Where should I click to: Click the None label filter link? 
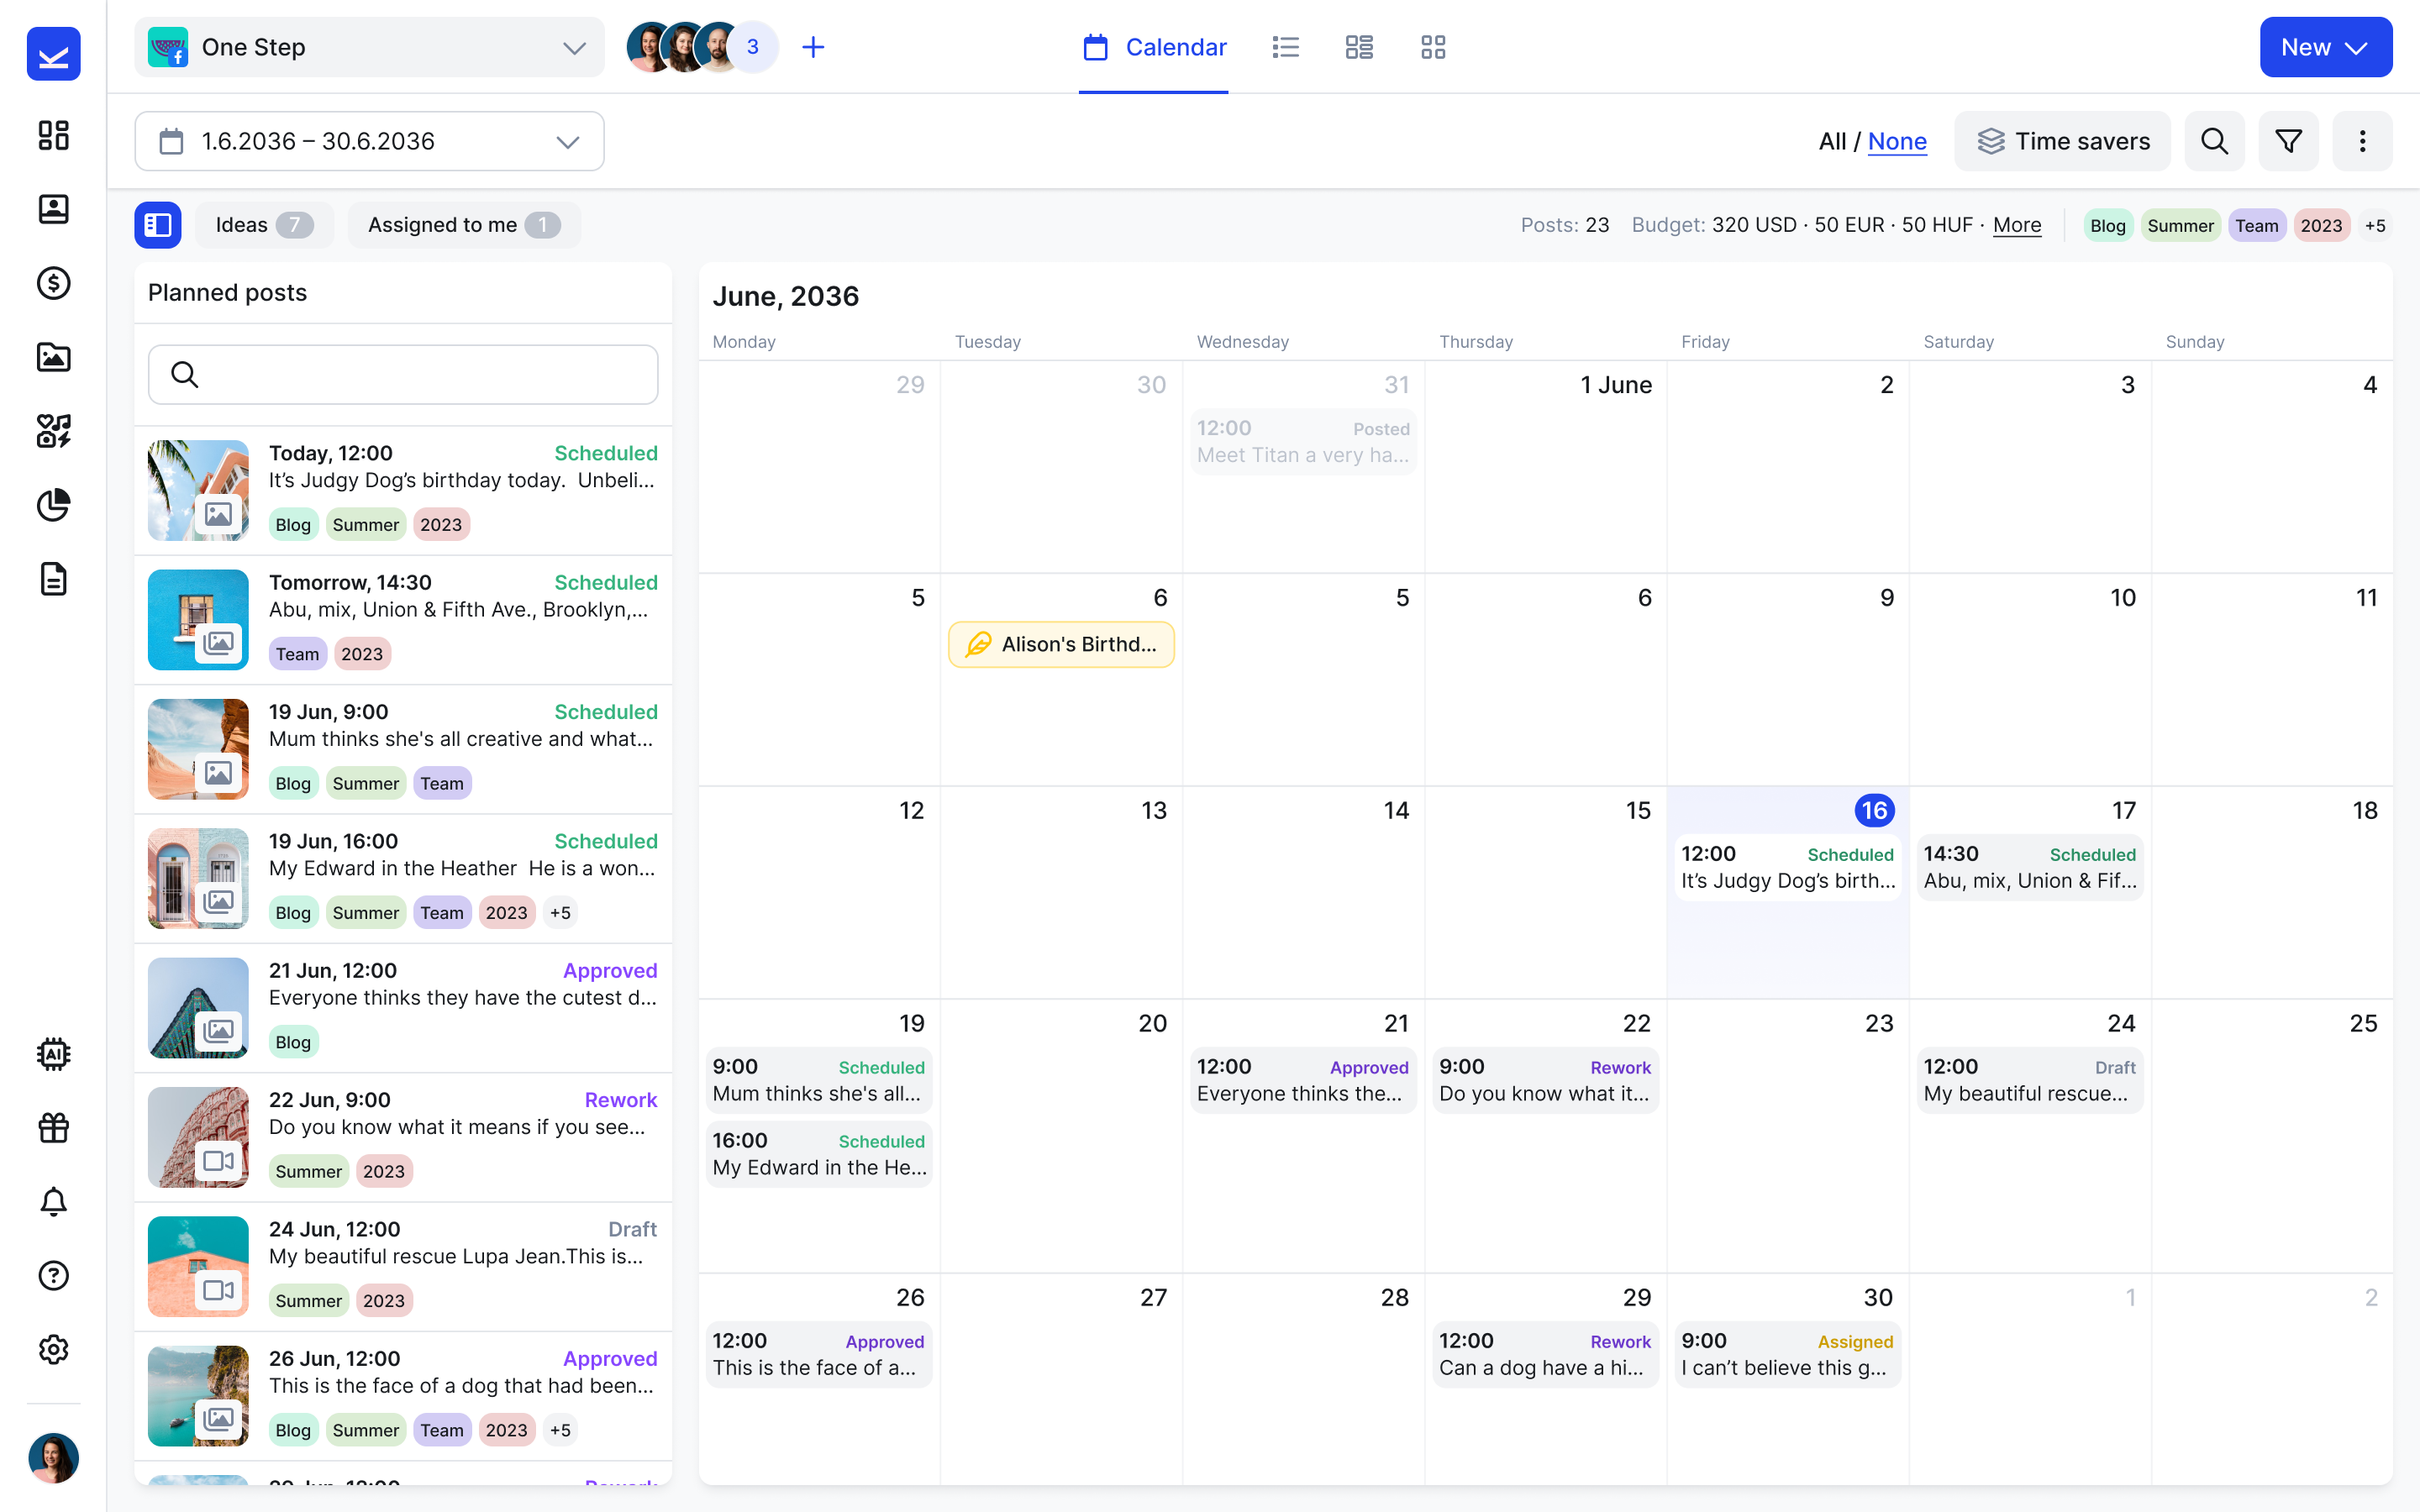click(x=1896, y=141)
